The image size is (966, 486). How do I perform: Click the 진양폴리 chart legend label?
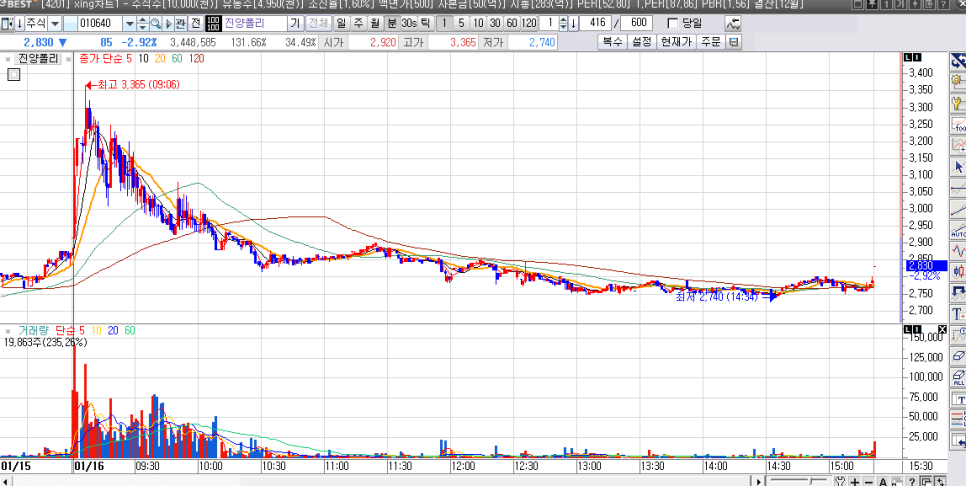pyautogui.click(x=37, y=59)
